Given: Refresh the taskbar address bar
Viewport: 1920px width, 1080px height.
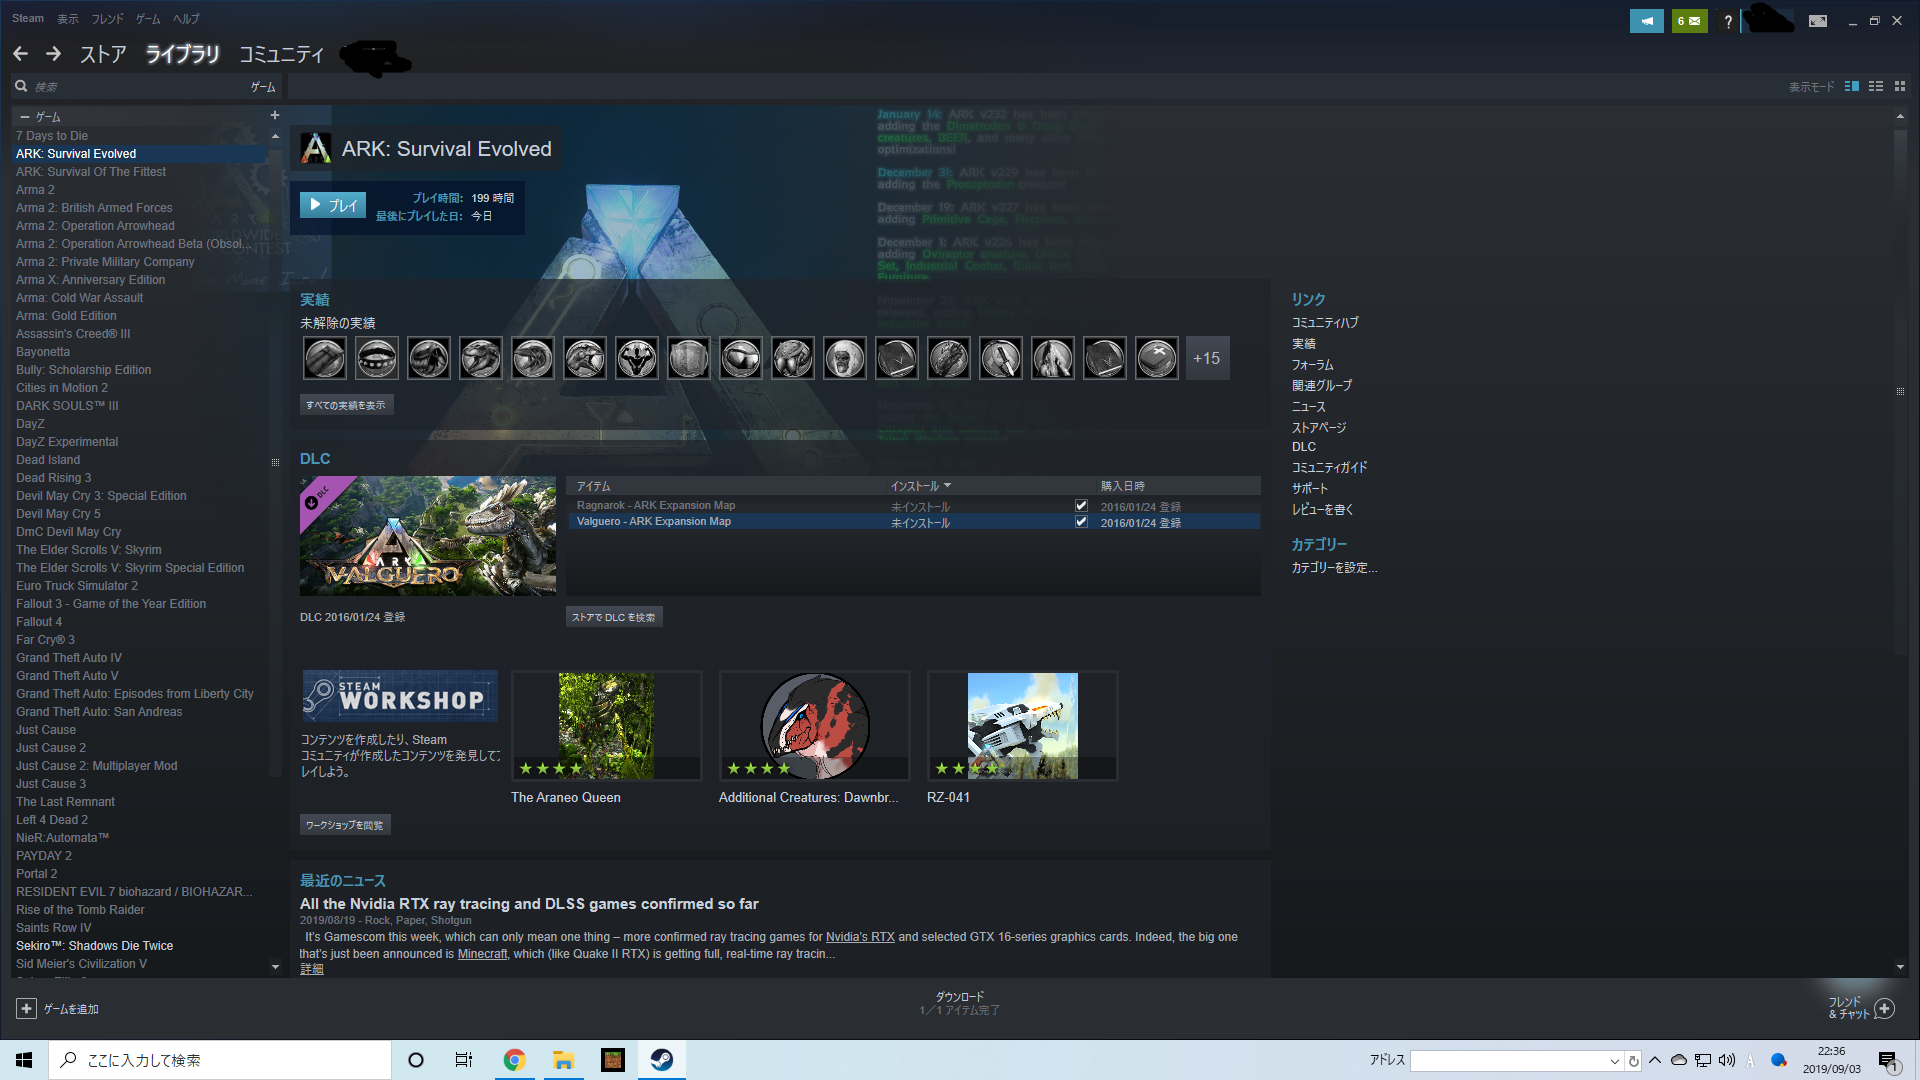Looking at the screenshot, I should pos(1634,1061).
